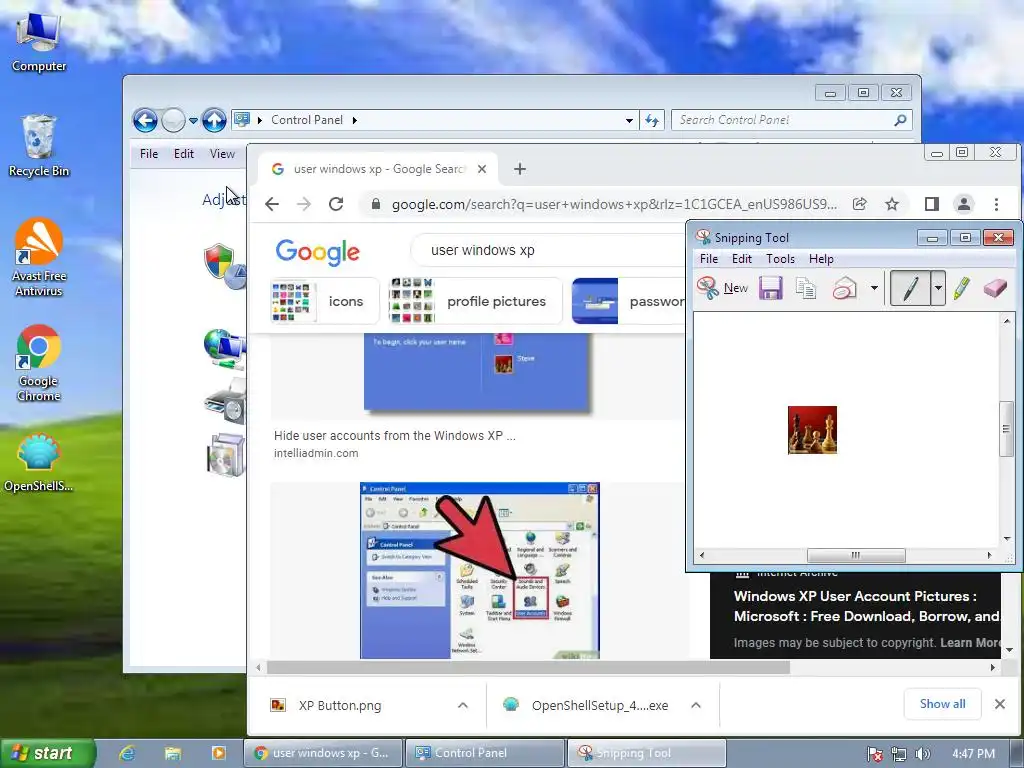The width and height of the screenshot is (1024, 768).
Task: Expand OpenShellSetup download options chevron
Action: (696, 705)
